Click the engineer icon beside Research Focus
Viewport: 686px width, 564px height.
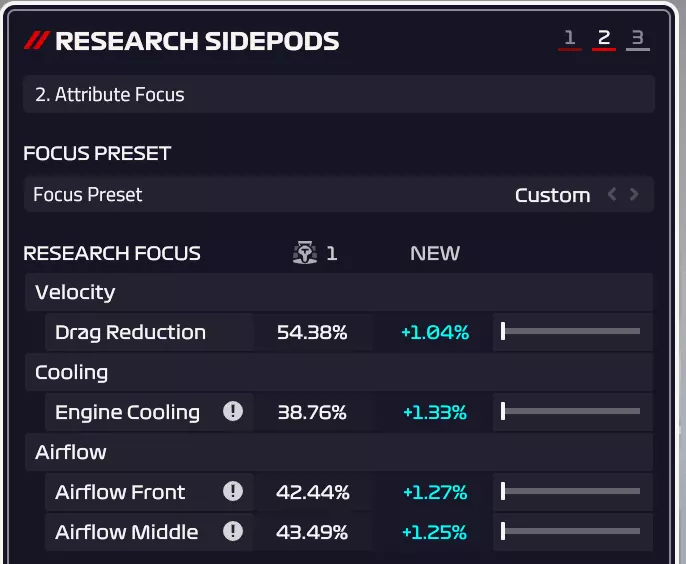[305, 254]
